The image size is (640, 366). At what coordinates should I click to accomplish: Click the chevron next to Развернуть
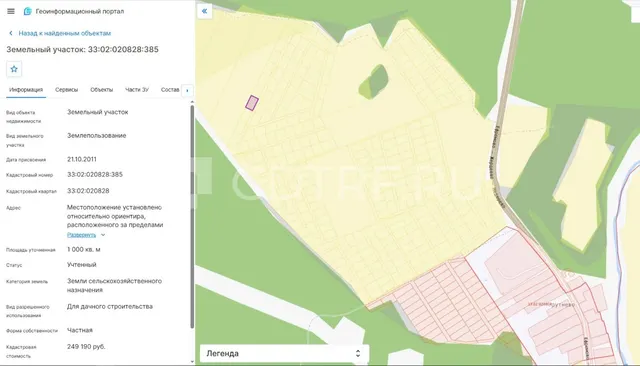pyautogui.click(x=103, y=235)
